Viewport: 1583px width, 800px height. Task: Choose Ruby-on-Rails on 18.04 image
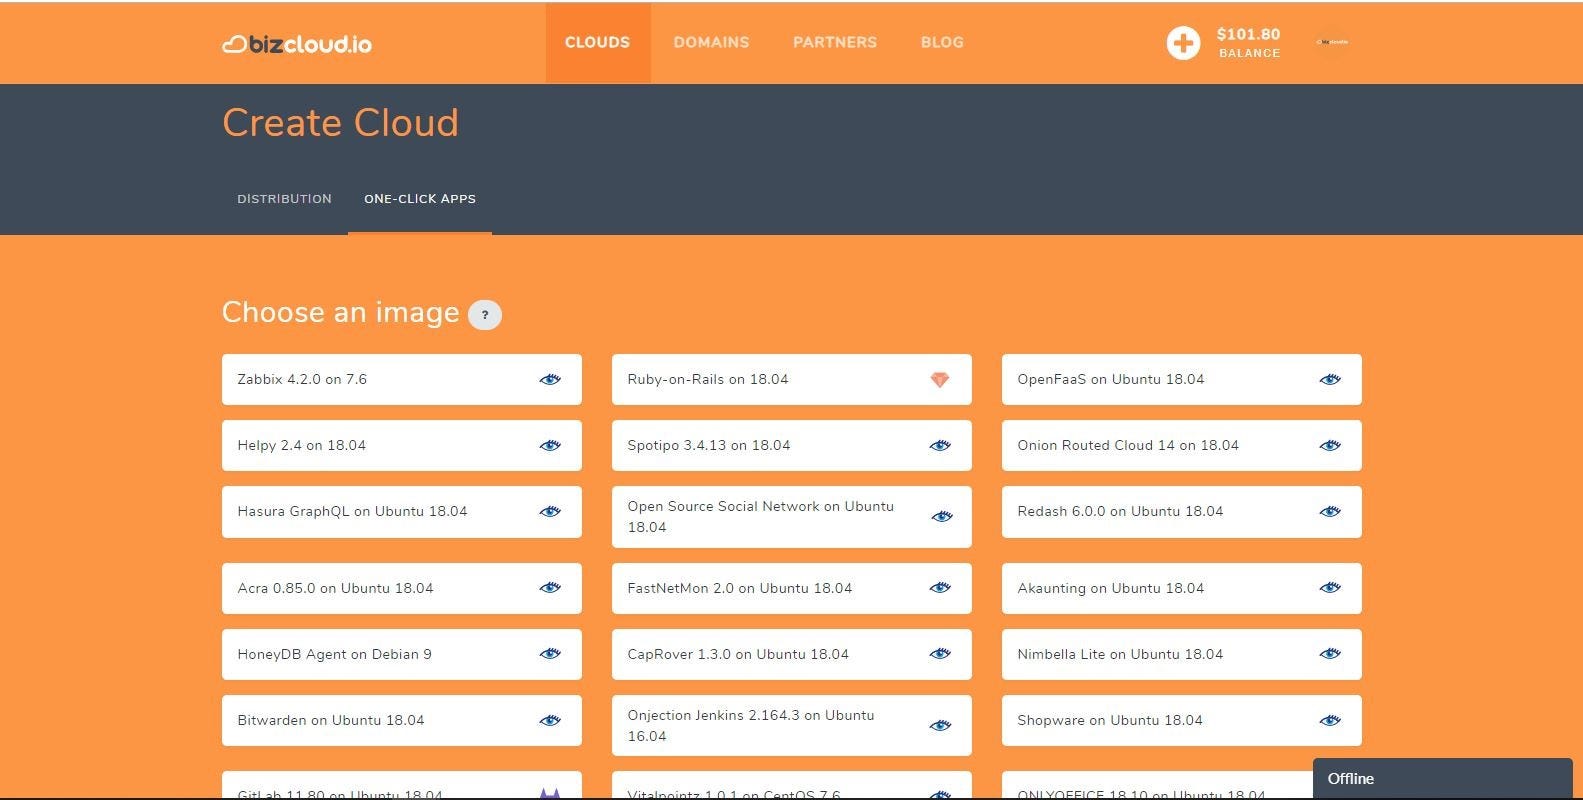(792, 379)
